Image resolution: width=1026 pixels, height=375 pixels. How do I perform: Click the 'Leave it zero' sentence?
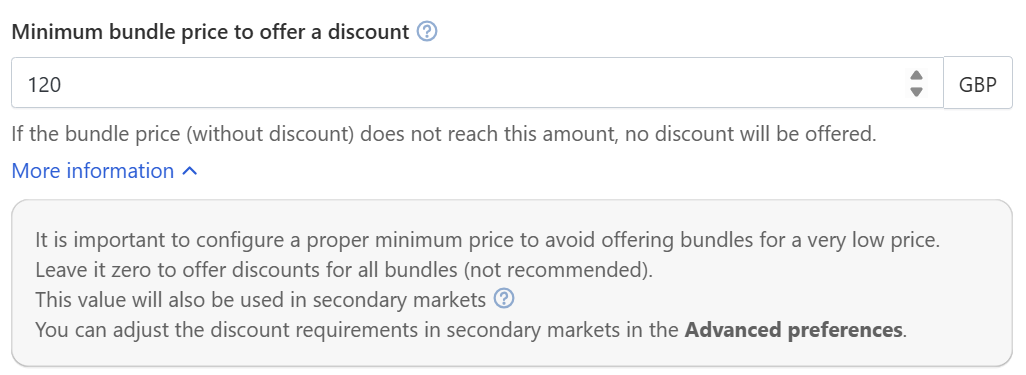pos(344,270)
